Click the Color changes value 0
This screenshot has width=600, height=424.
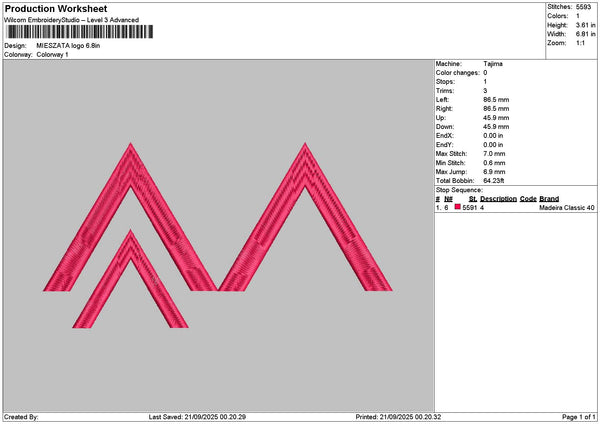[485, 73]
